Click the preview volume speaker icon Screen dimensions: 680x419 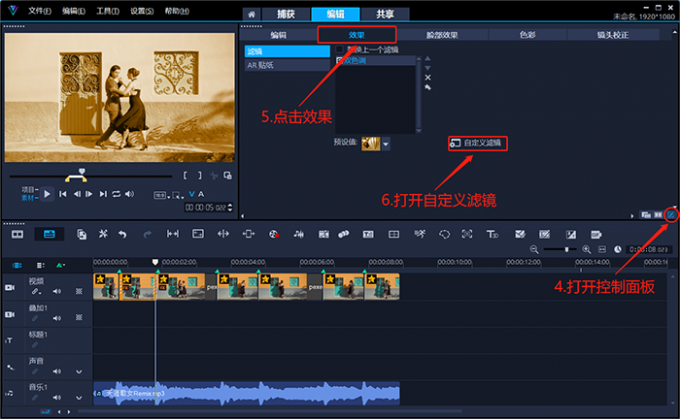coord(130,194)
